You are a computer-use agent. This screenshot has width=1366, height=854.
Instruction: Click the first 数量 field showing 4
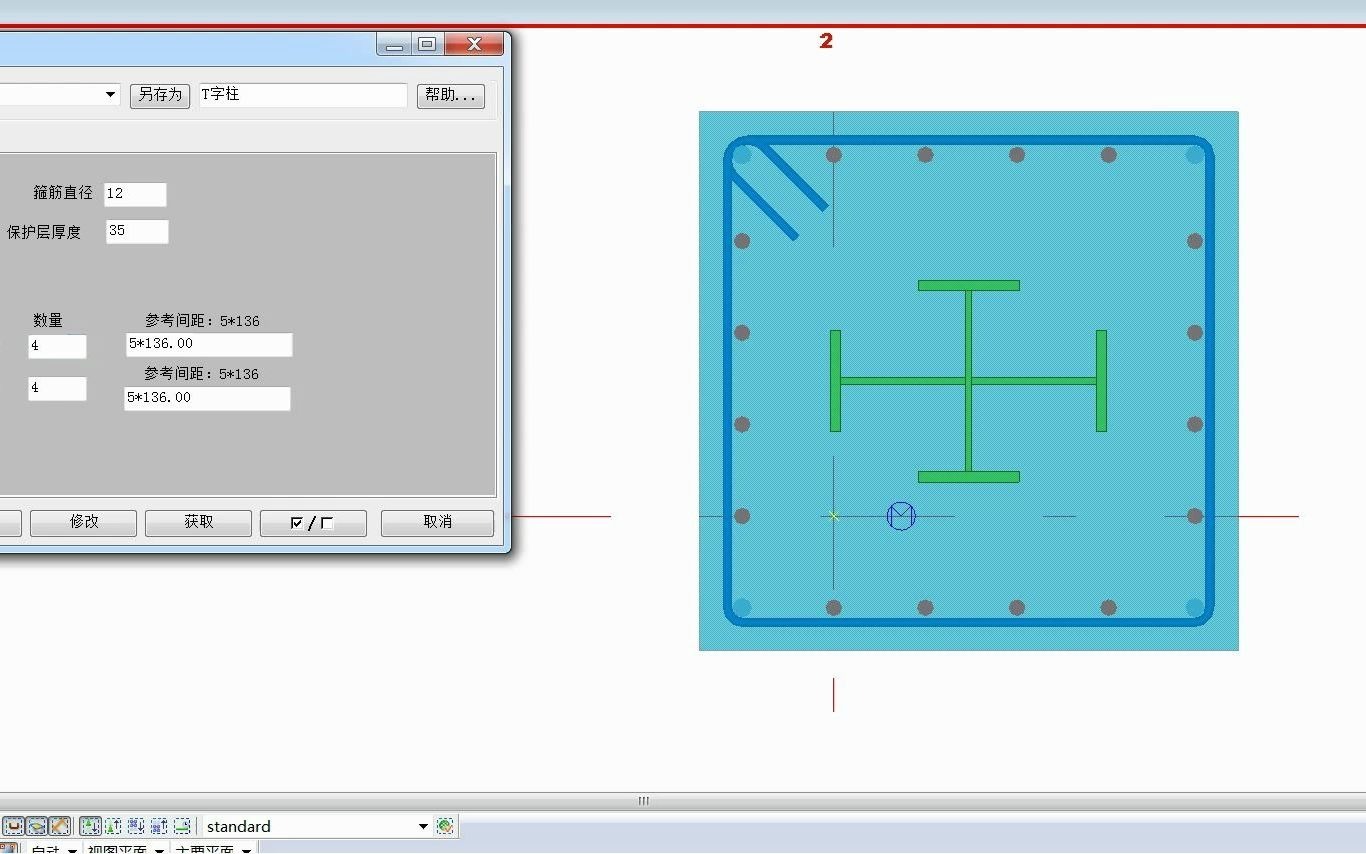coord(57,347)
